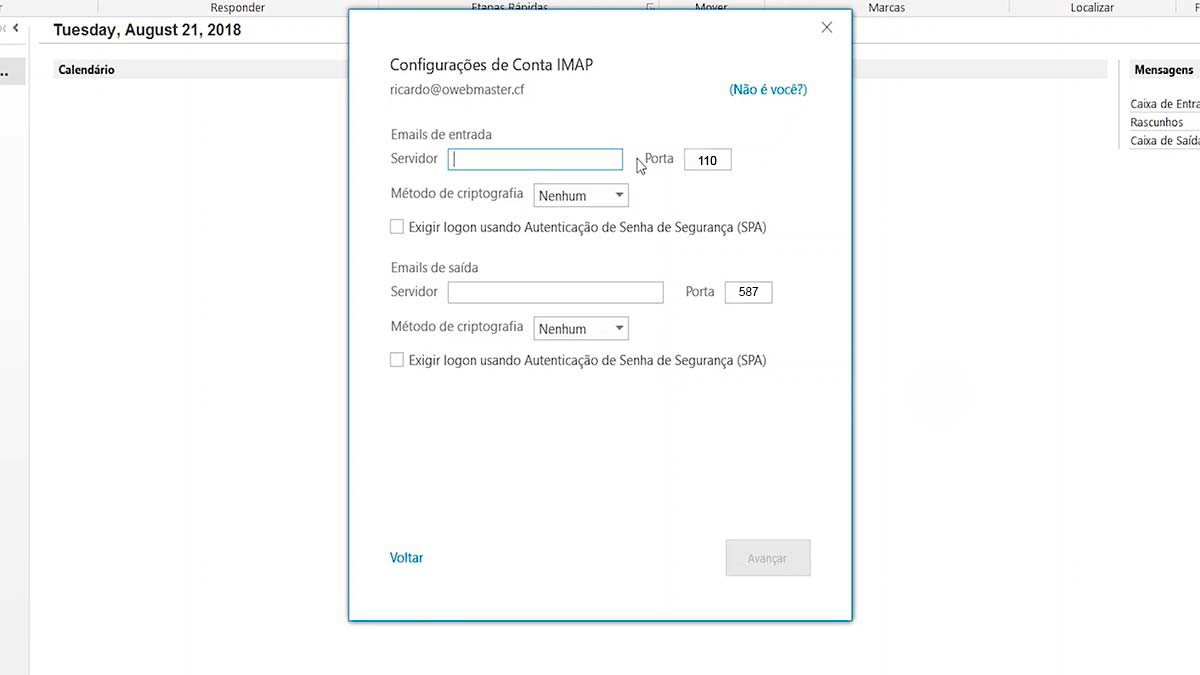Enable SPA logon for outgoing emails

click(x=397, y=360)
